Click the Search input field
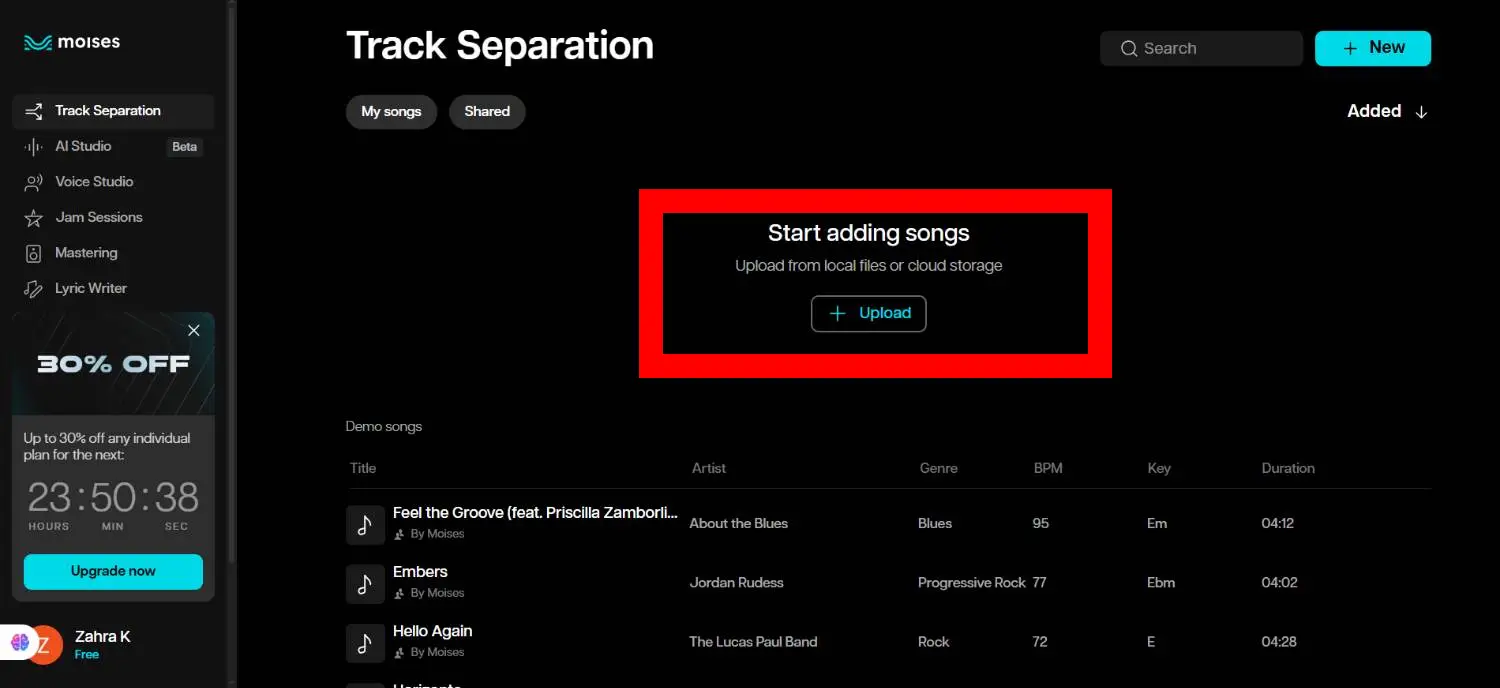Screen dimensions: 1500x688 pyautogui.click(x=1210, y=49)
